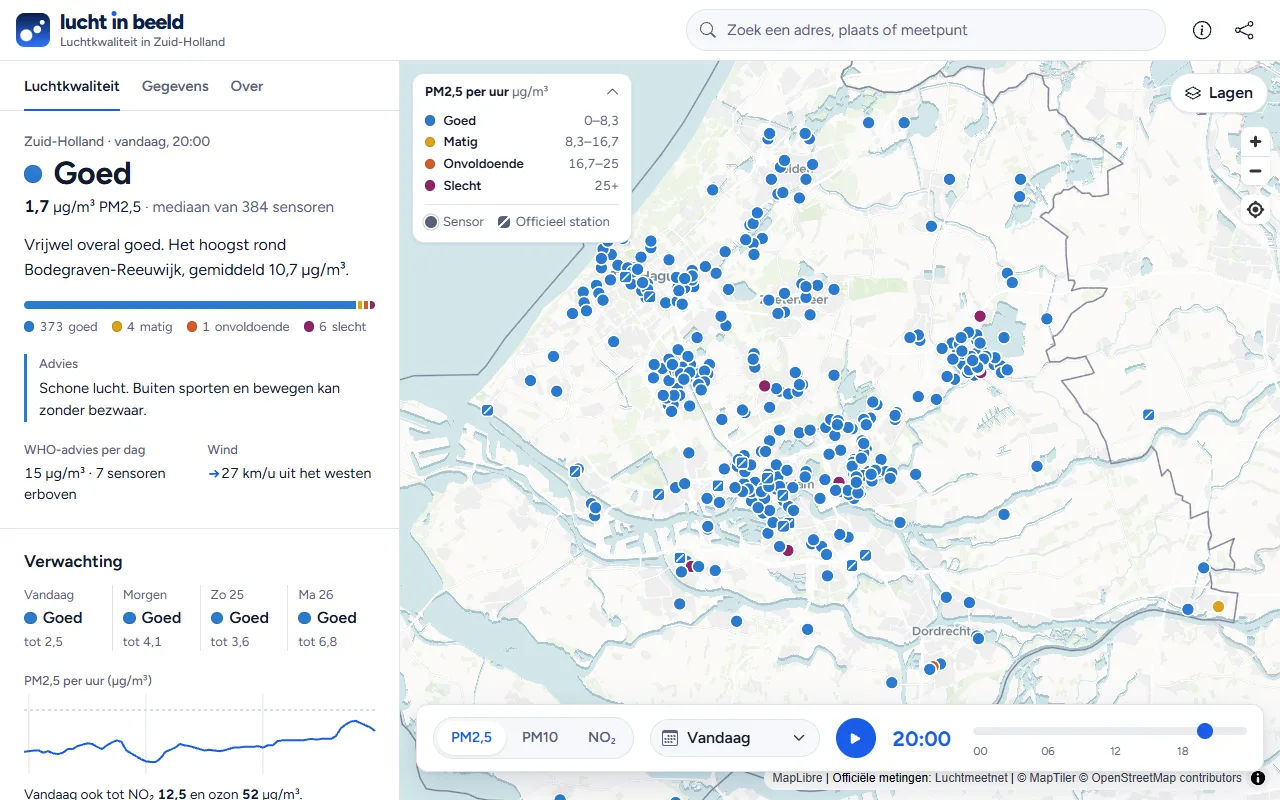Click the 1 onvoldoende count label
Image resolution: width=1280 pixels, height=800 pixels.
pyautogui.click(x=238, y=327)
